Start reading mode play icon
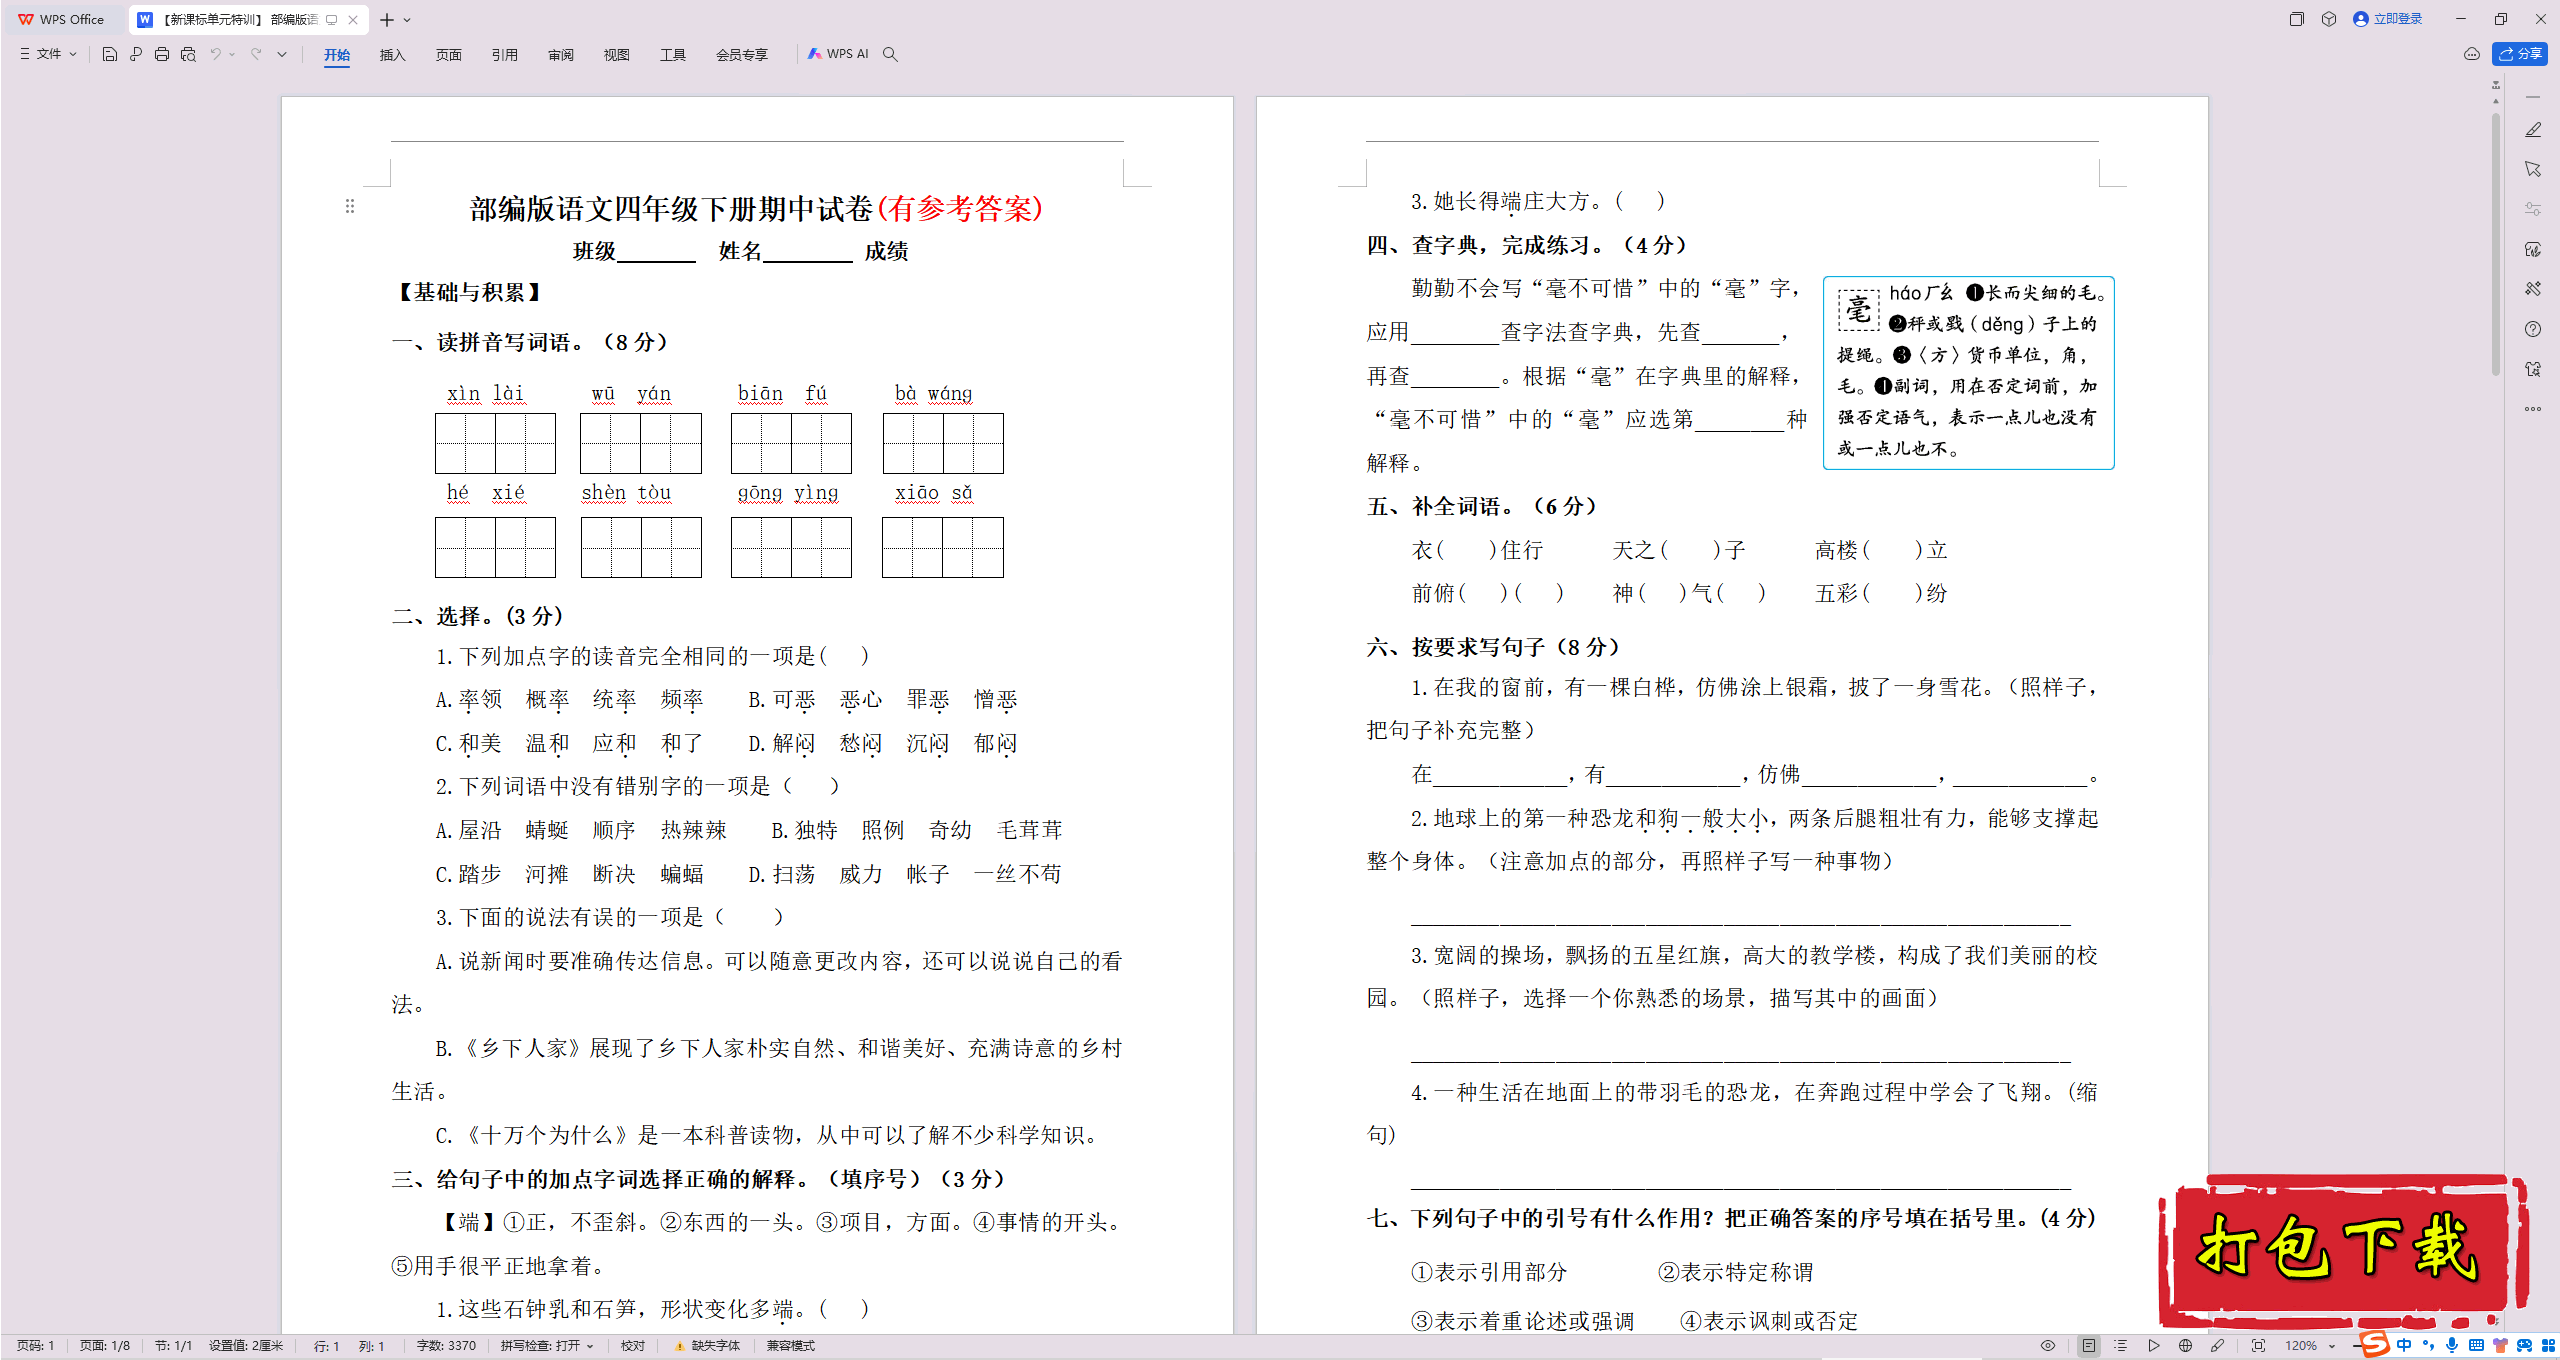 click(x=2154, y=1346)
